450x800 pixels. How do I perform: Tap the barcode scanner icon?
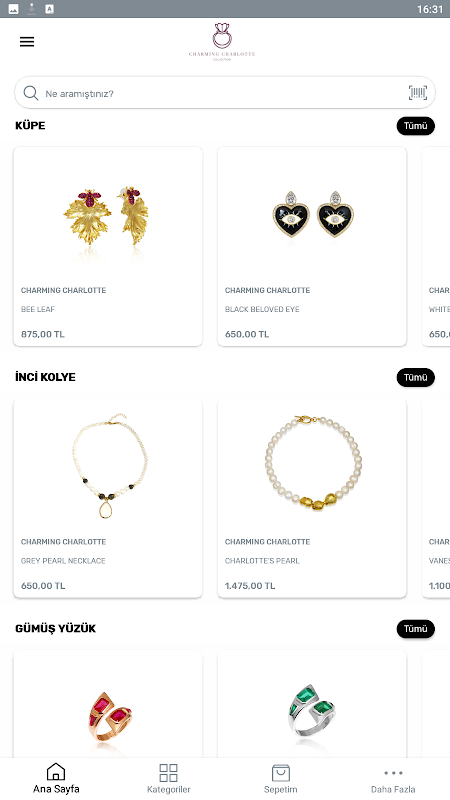418,93
